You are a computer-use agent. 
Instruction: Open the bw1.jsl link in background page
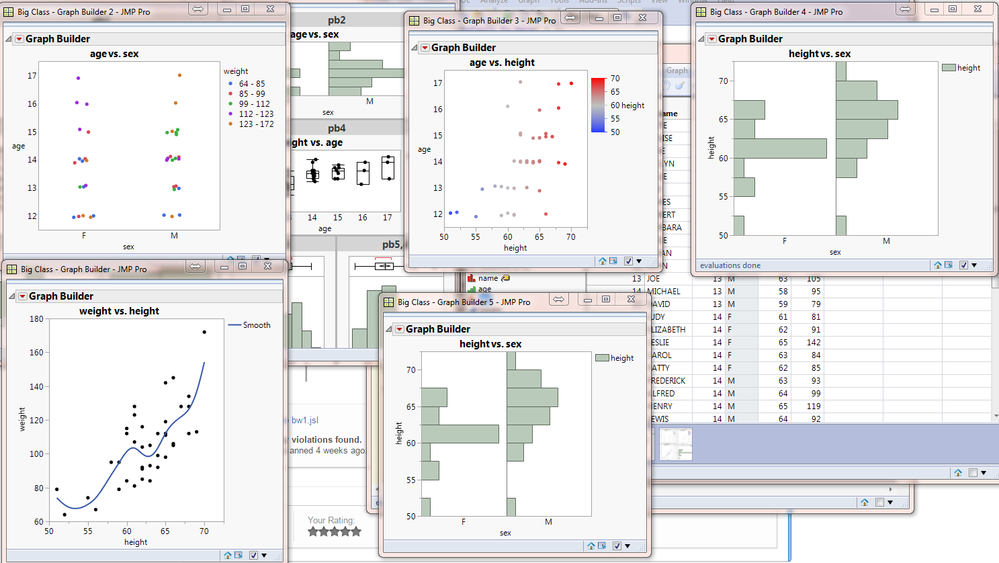click(305, 420)
